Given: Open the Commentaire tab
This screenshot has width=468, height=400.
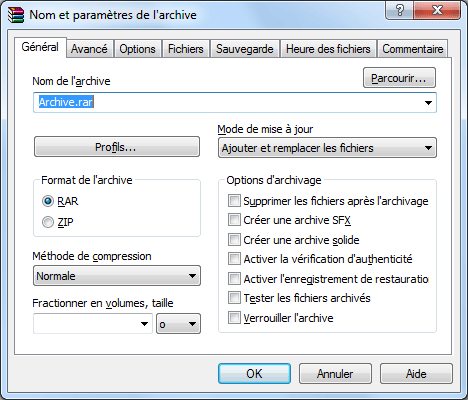Looking at the screenshot, I should (x=413, y=49).
